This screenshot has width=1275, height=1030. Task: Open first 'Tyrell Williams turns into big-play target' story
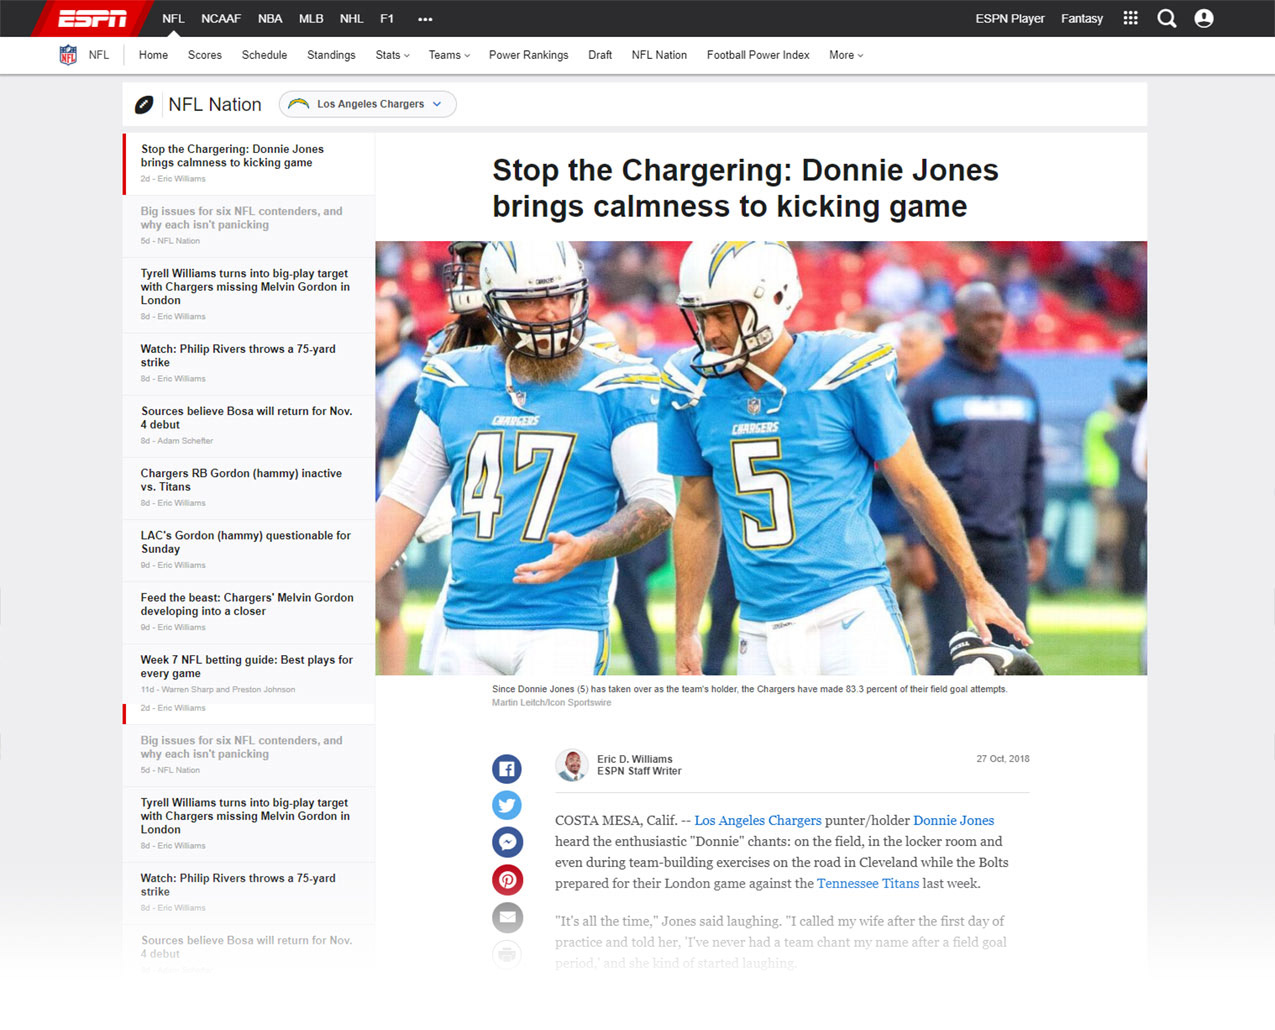250,295
